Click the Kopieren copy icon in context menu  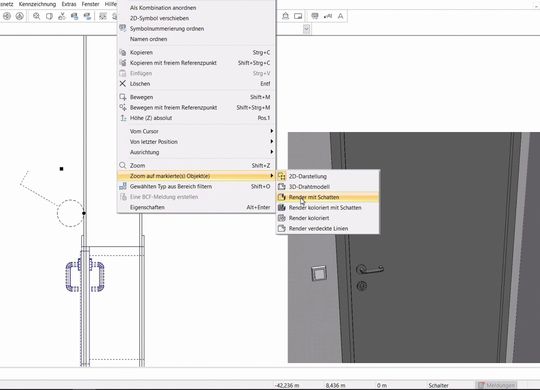(123, 52)
